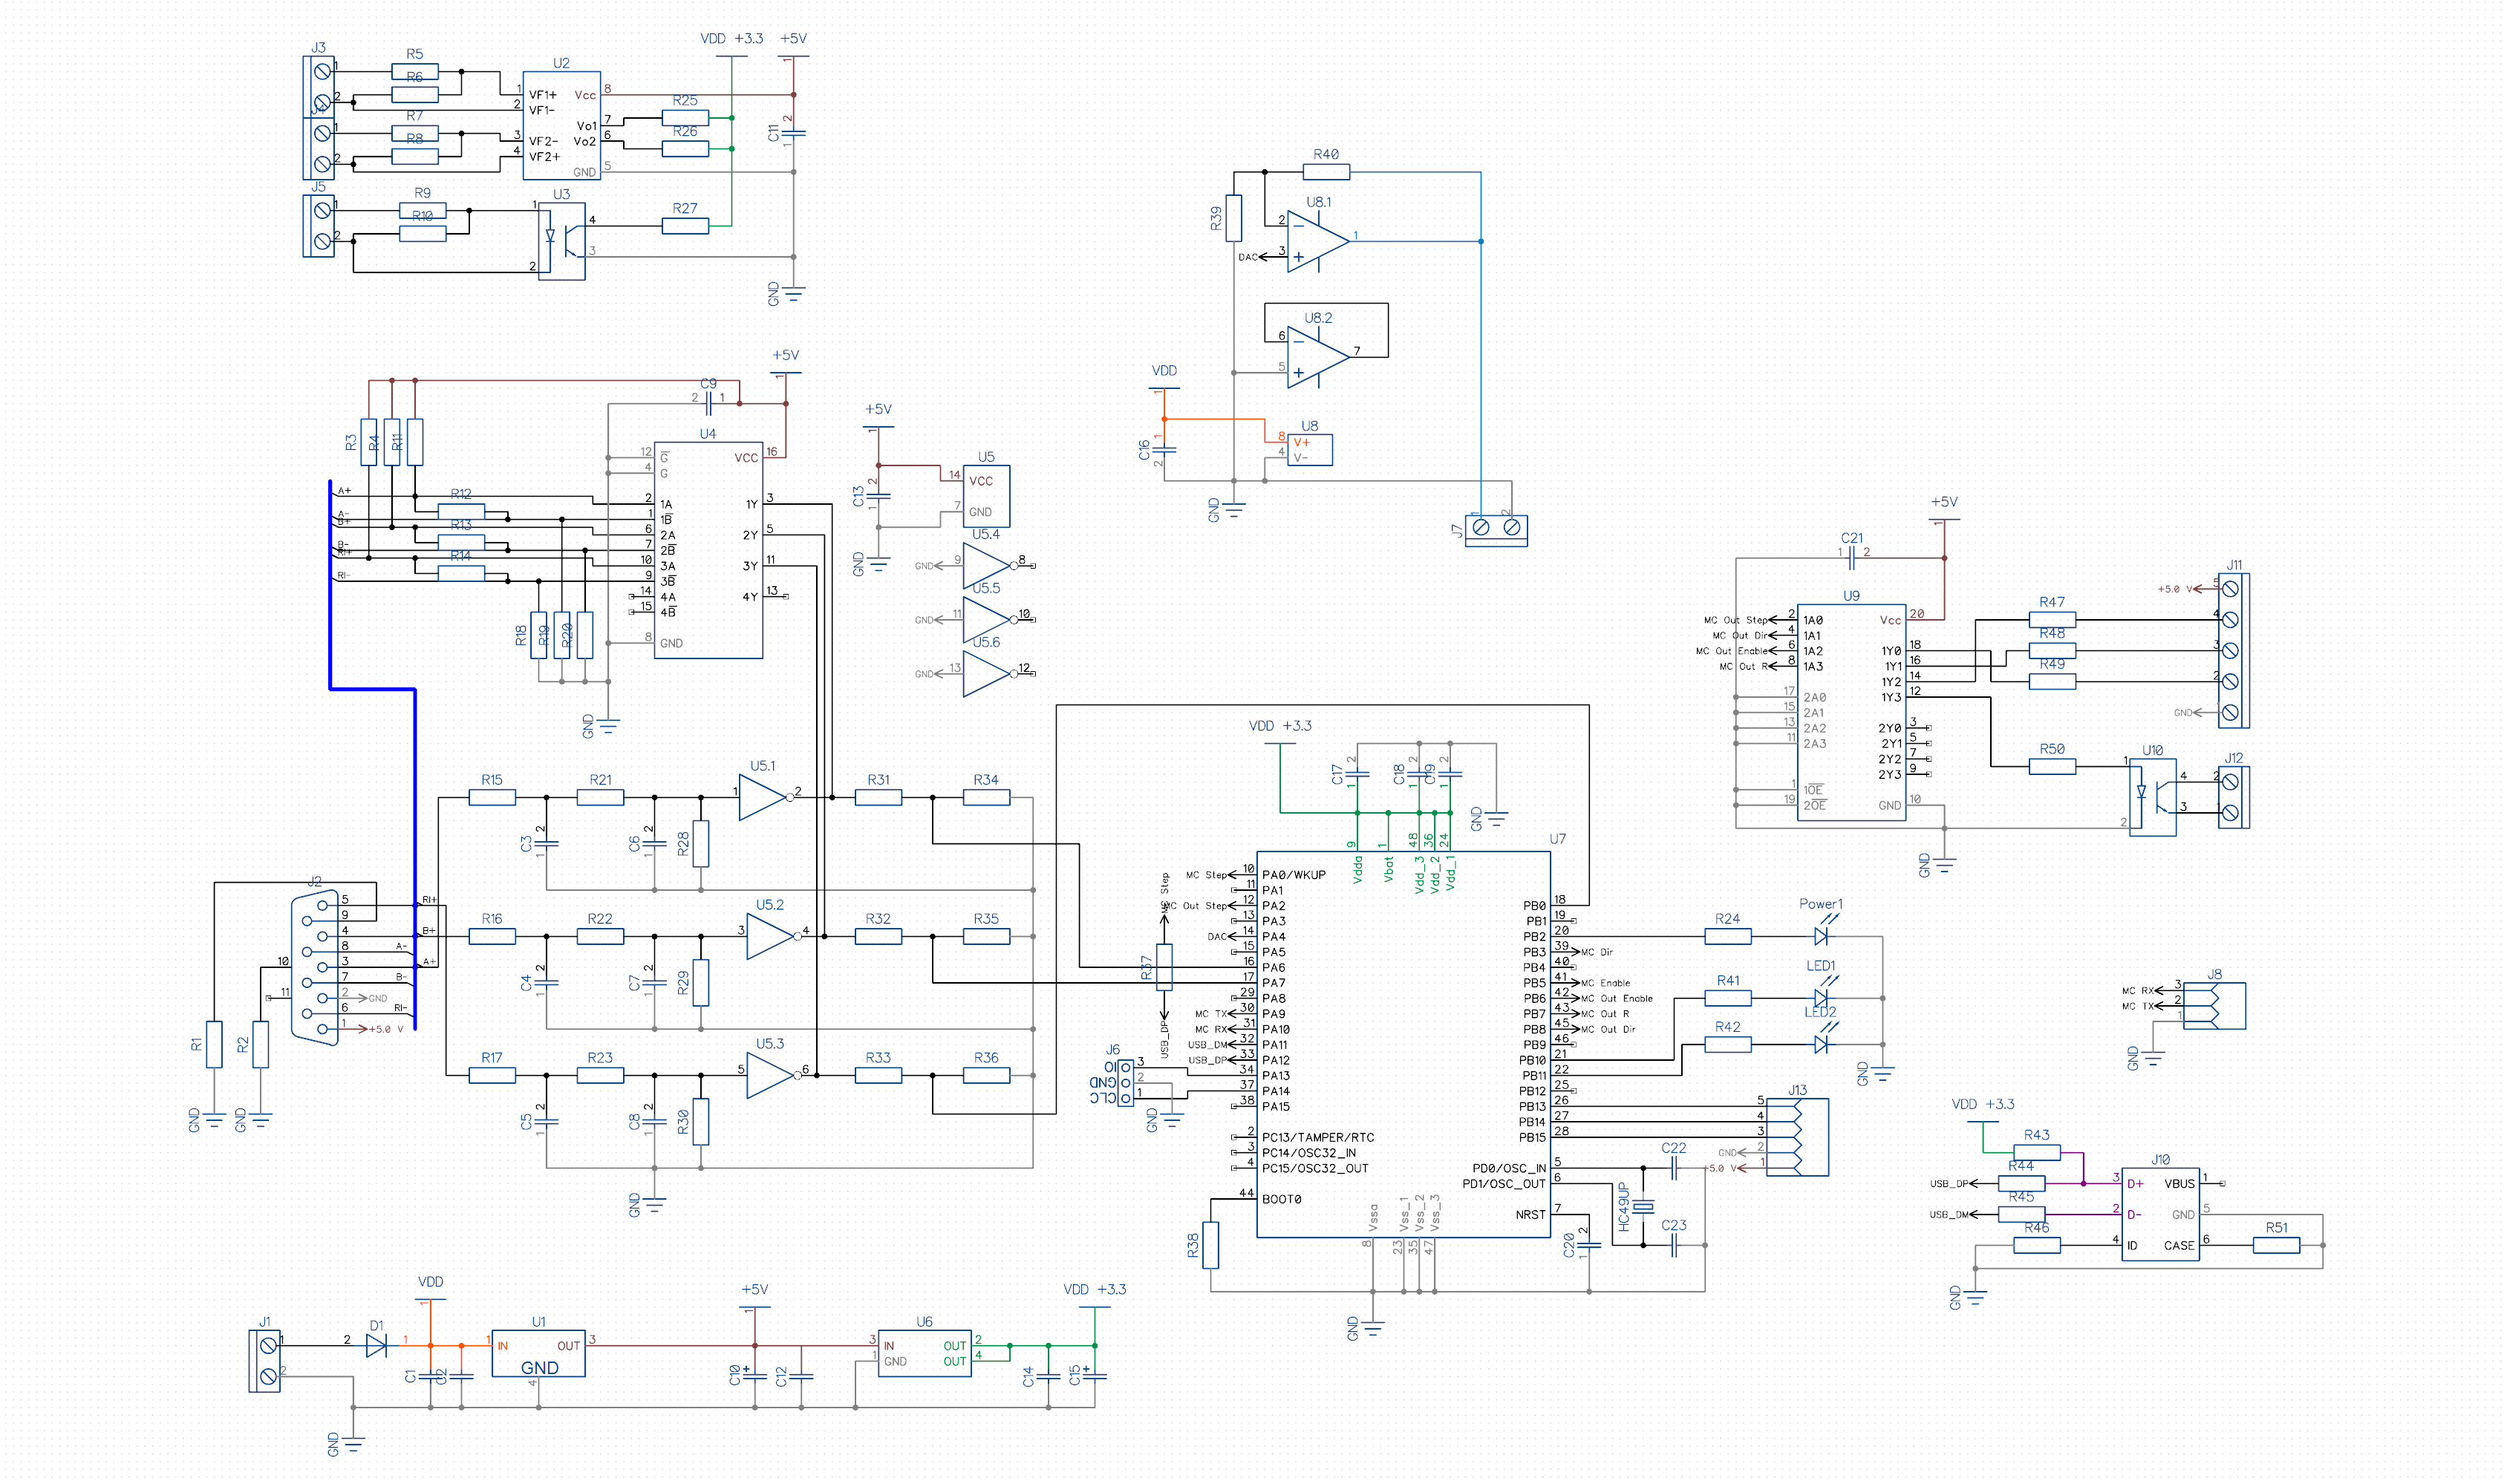This screenshot has width=2504, height=1484.
Task: Select the R40 resistor symbol
Action: 1326,172
